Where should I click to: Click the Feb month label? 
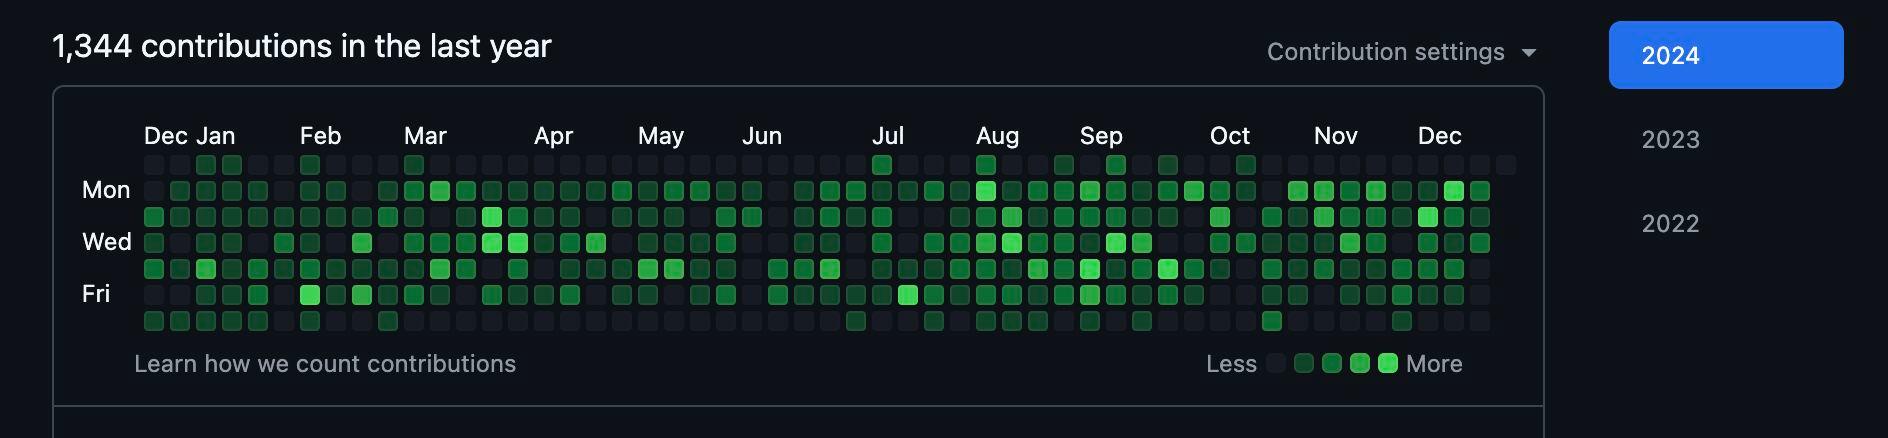click(x=320, y=136)
